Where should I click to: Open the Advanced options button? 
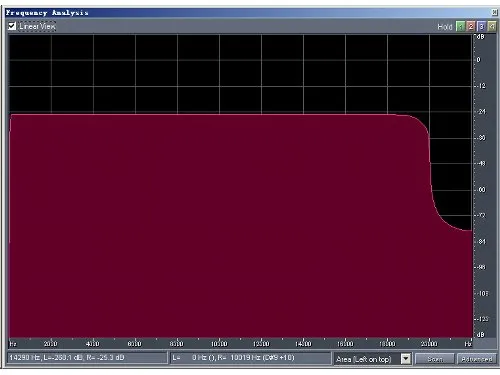477,359
